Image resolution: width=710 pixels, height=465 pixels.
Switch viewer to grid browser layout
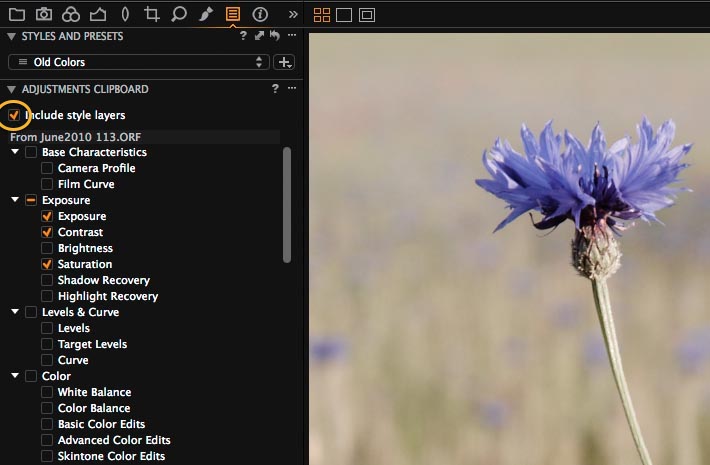click(322, 15)
